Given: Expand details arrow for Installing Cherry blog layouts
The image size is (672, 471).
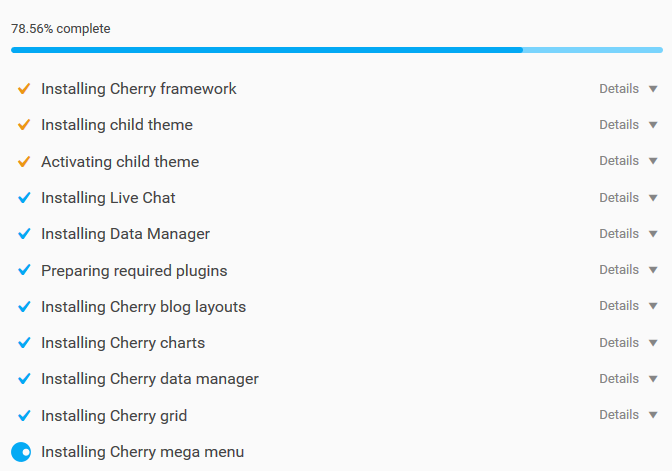Looking at the screenshot, I should coord(653,306).
